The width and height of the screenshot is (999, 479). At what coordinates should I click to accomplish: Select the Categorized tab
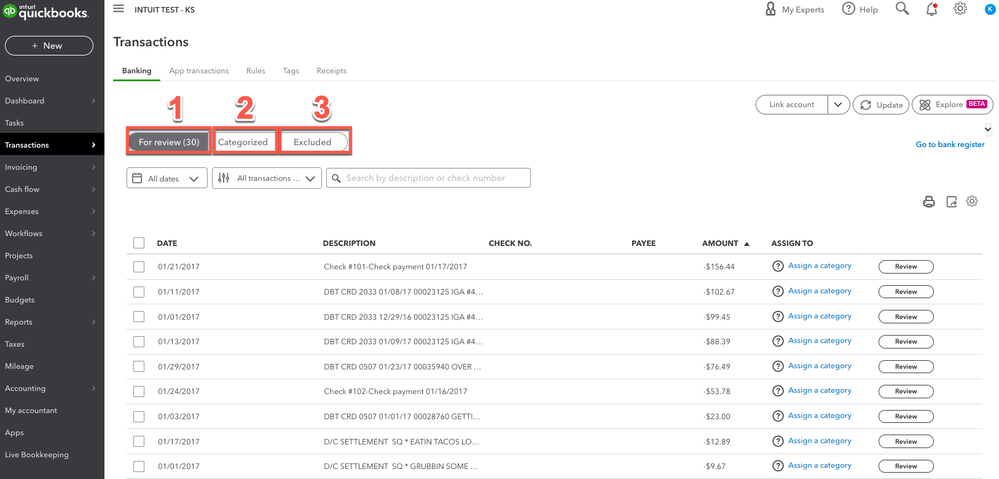pos(243,142)
